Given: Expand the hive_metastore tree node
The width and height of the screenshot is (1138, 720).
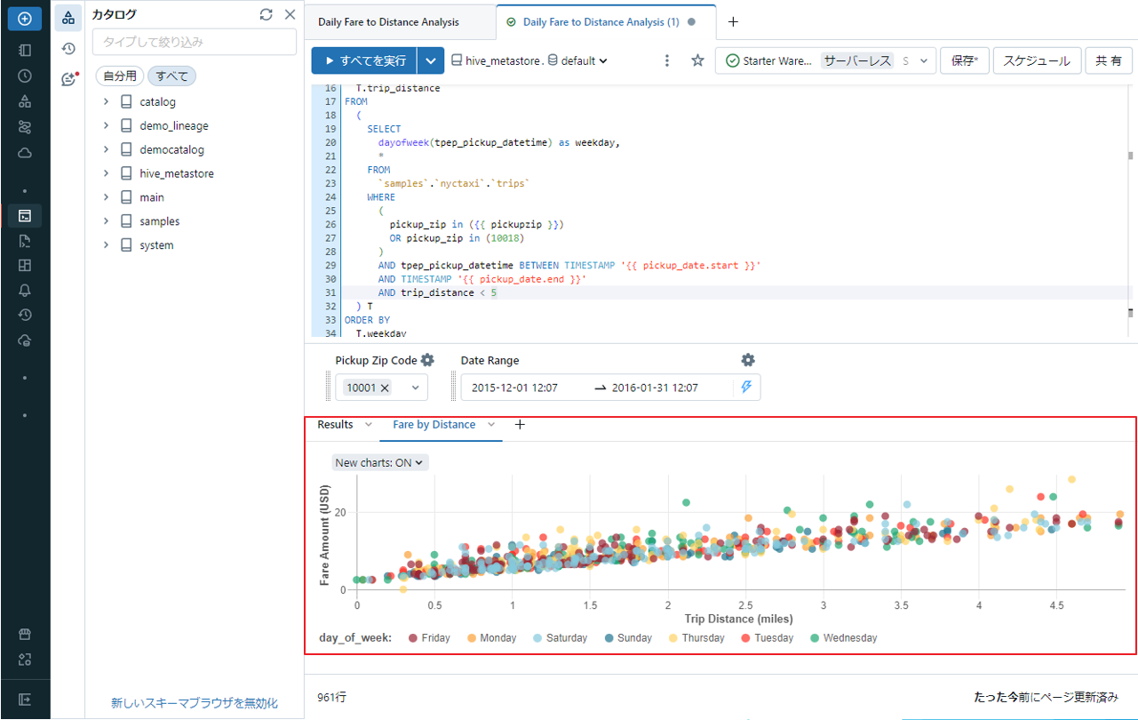Looking at the screenshot, I should click(x=106, y=173).
